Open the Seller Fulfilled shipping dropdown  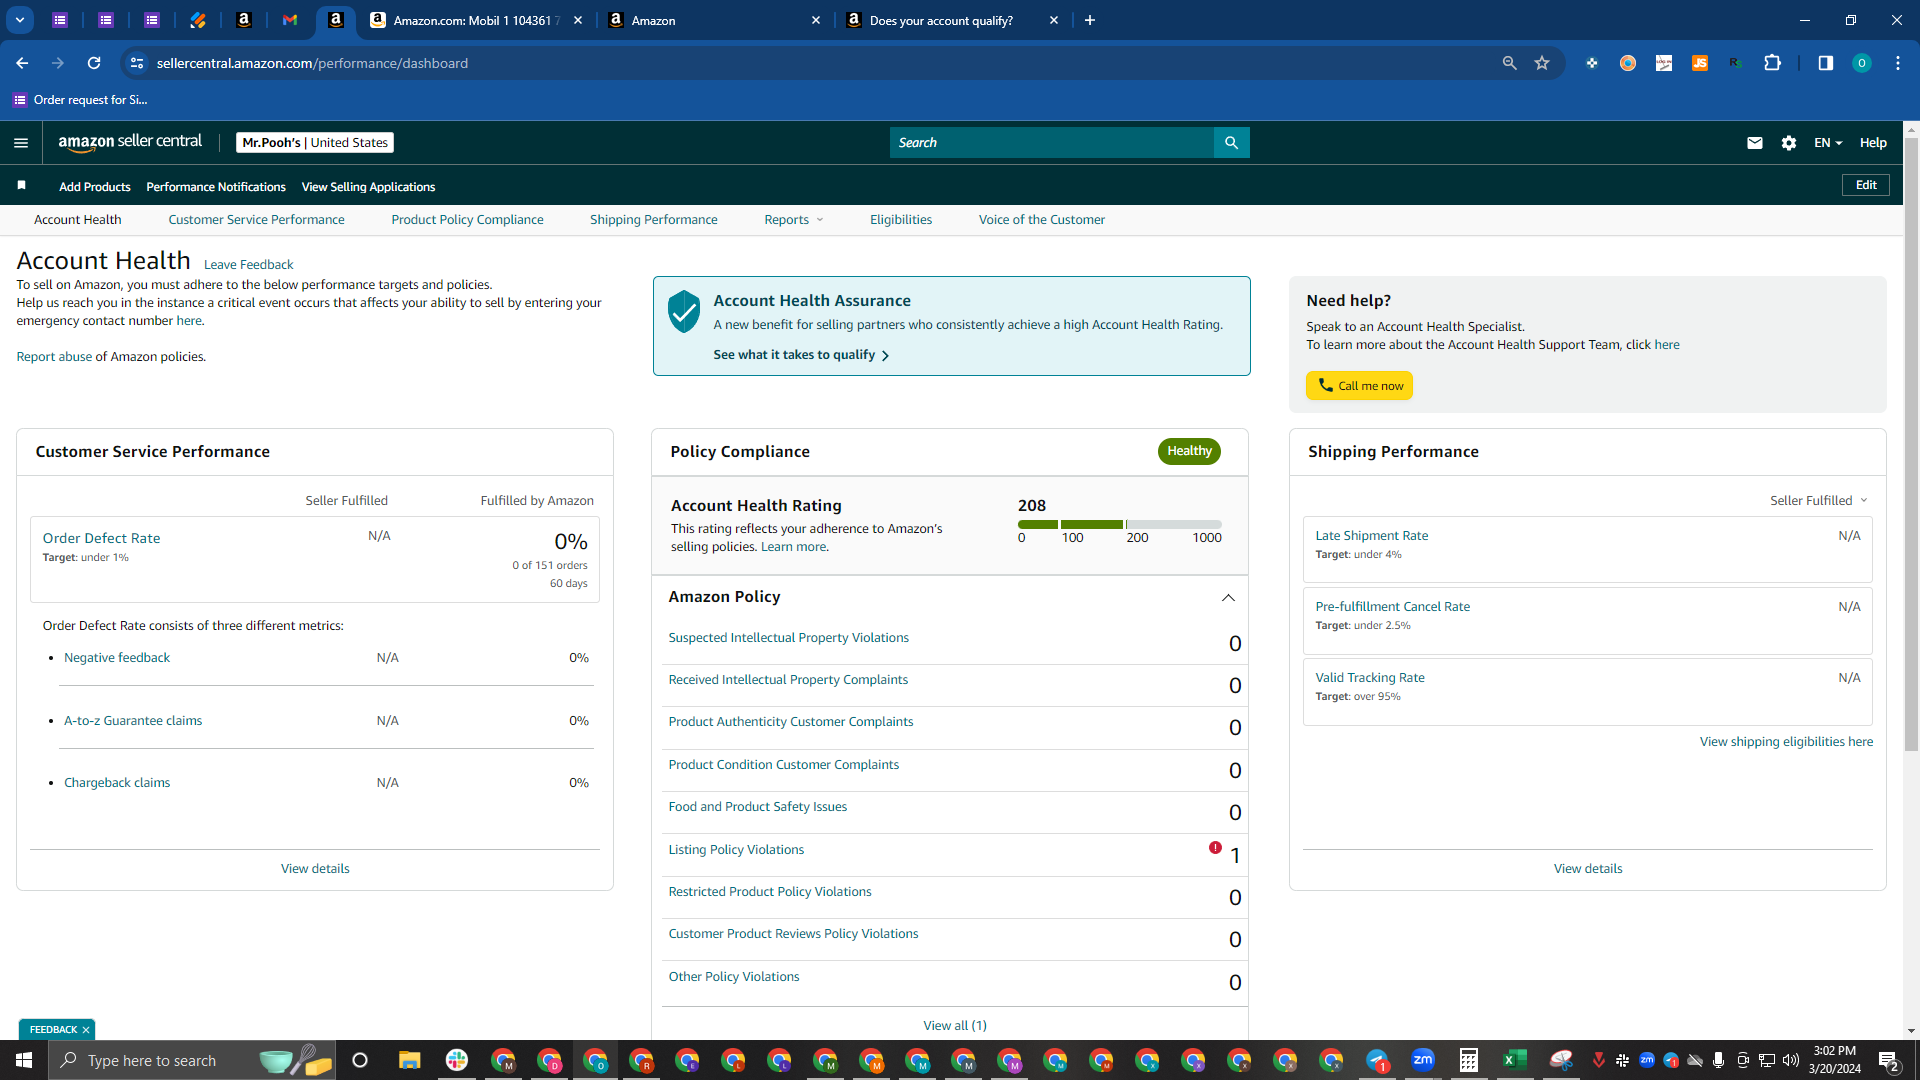[x=1818, y=501]
